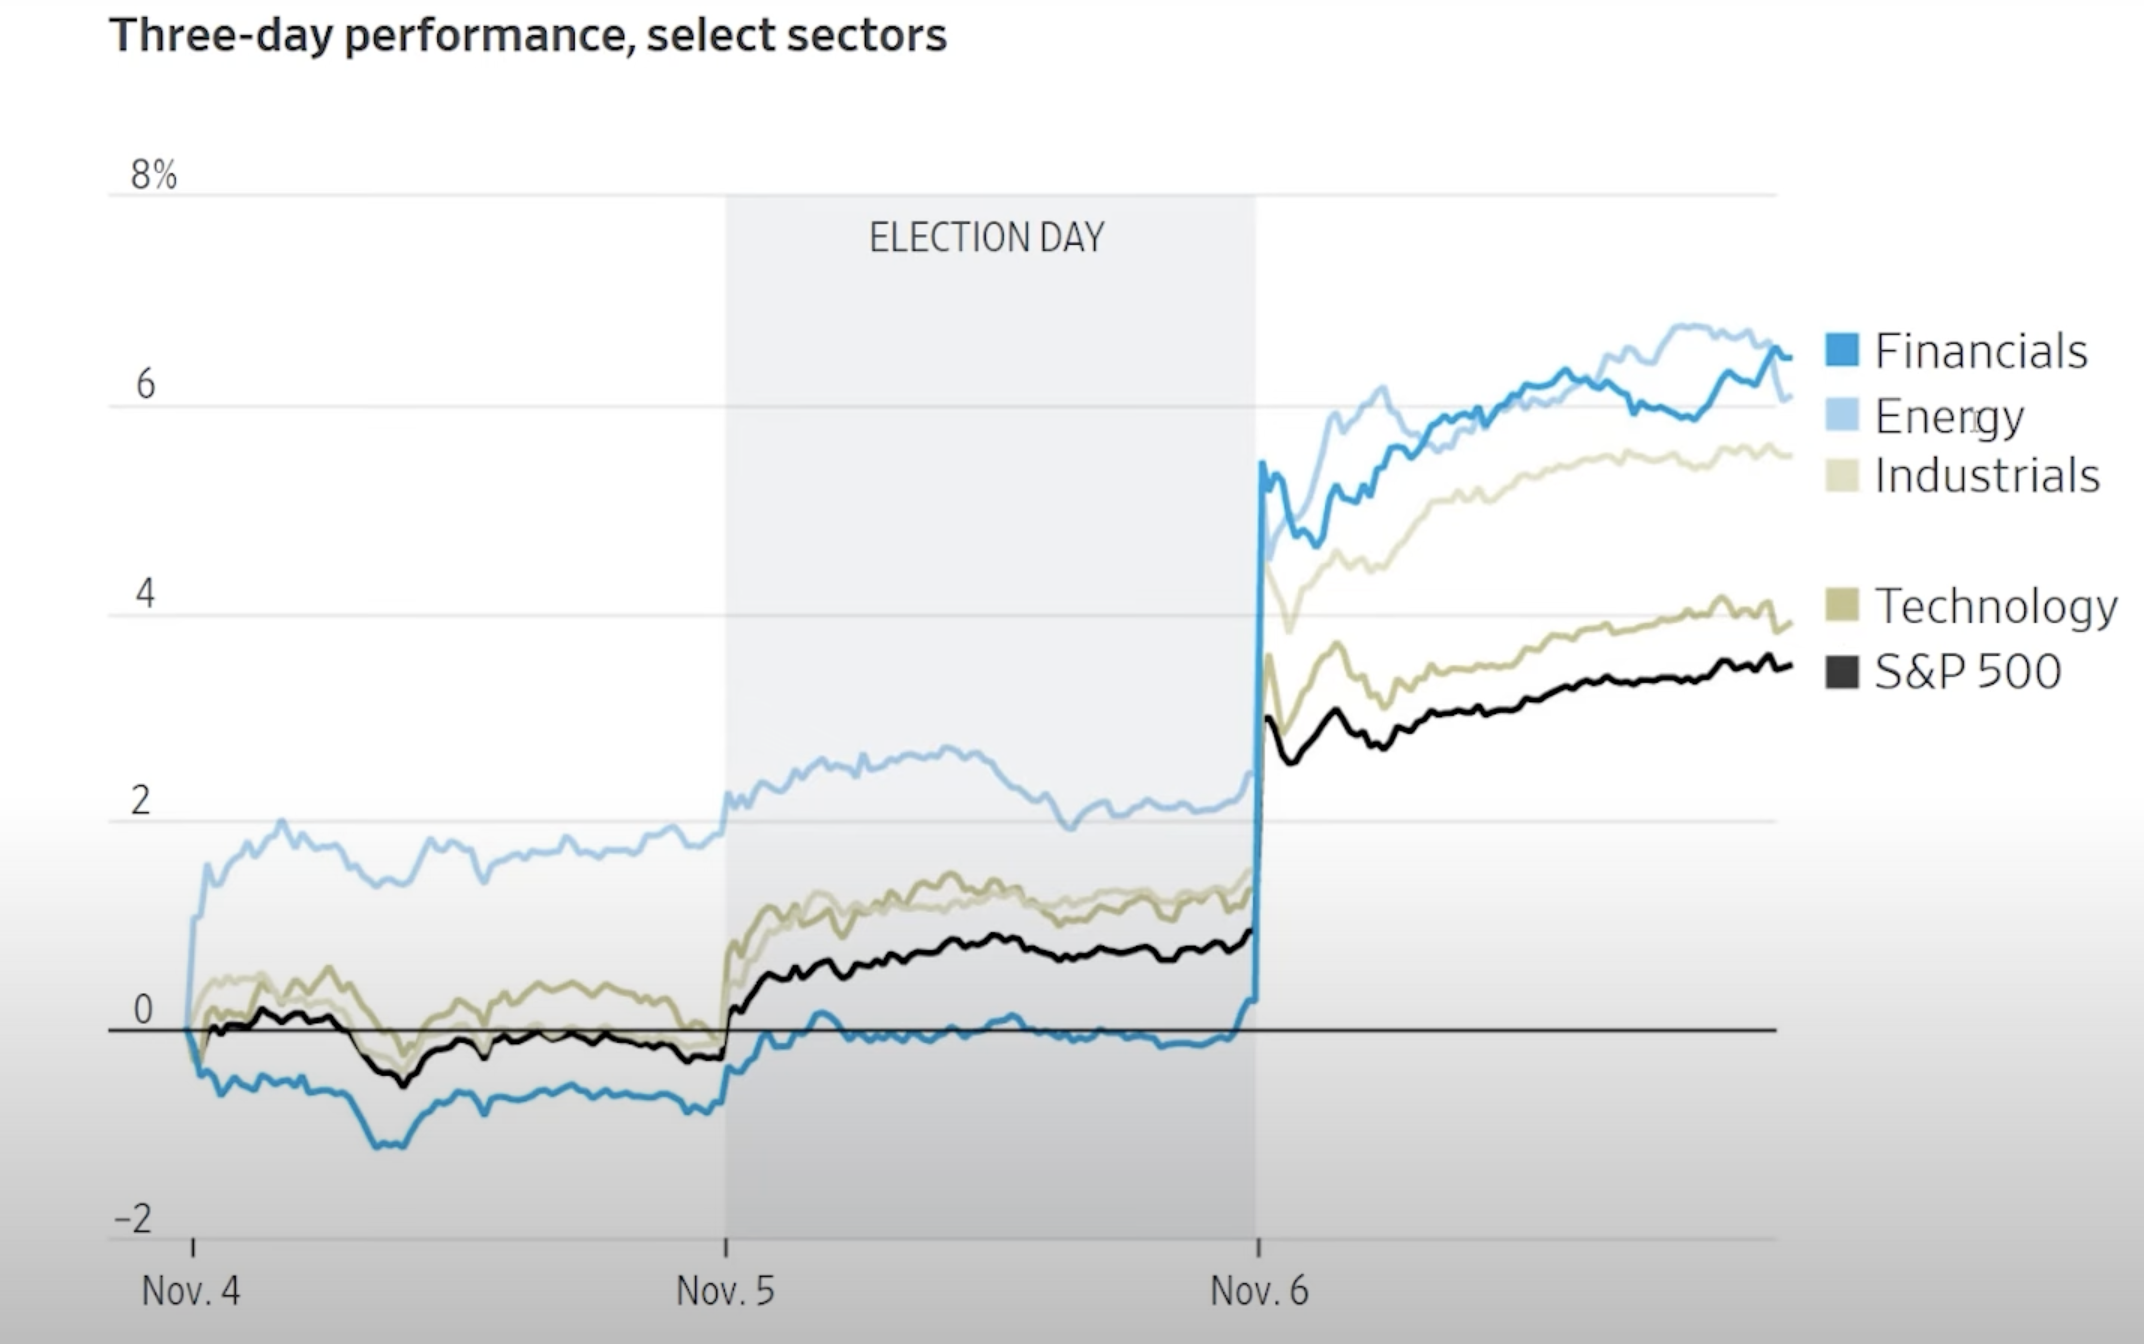This screenshot has width=2144, height=1344.
Task: Click the Nov. 6 x-axis date label
Action: (1259, 1291)
